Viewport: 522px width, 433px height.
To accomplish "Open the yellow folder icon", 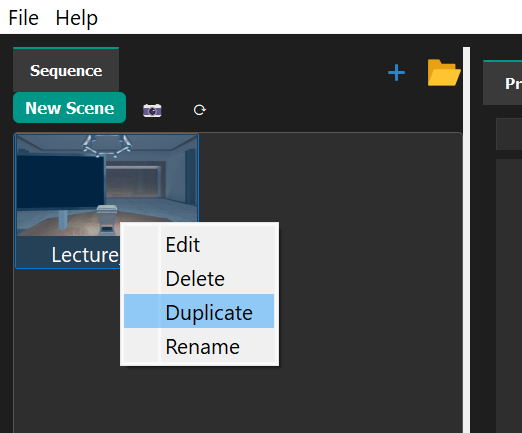I will coord(444,72).
